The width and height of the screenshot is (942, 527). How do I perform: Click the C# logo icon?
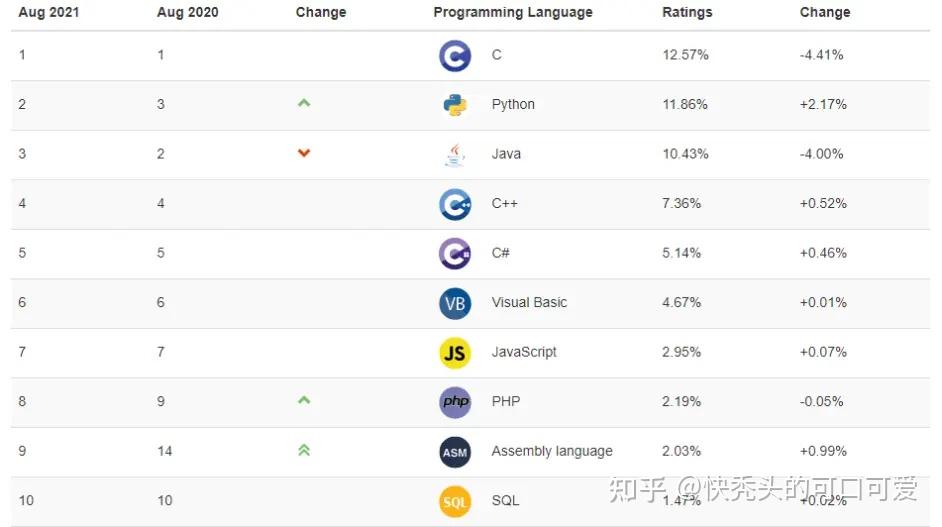point(455,253)
